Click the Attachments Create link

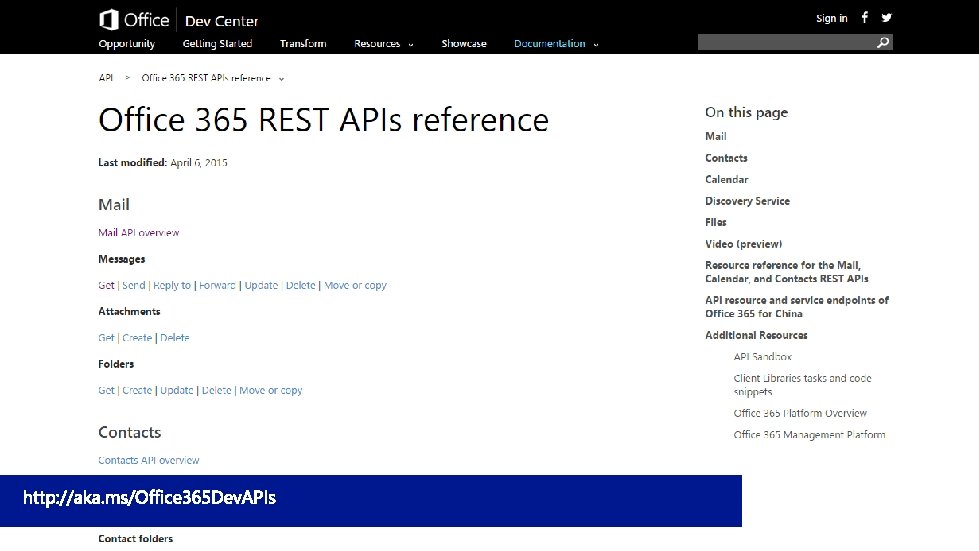(x=137, y=338)
